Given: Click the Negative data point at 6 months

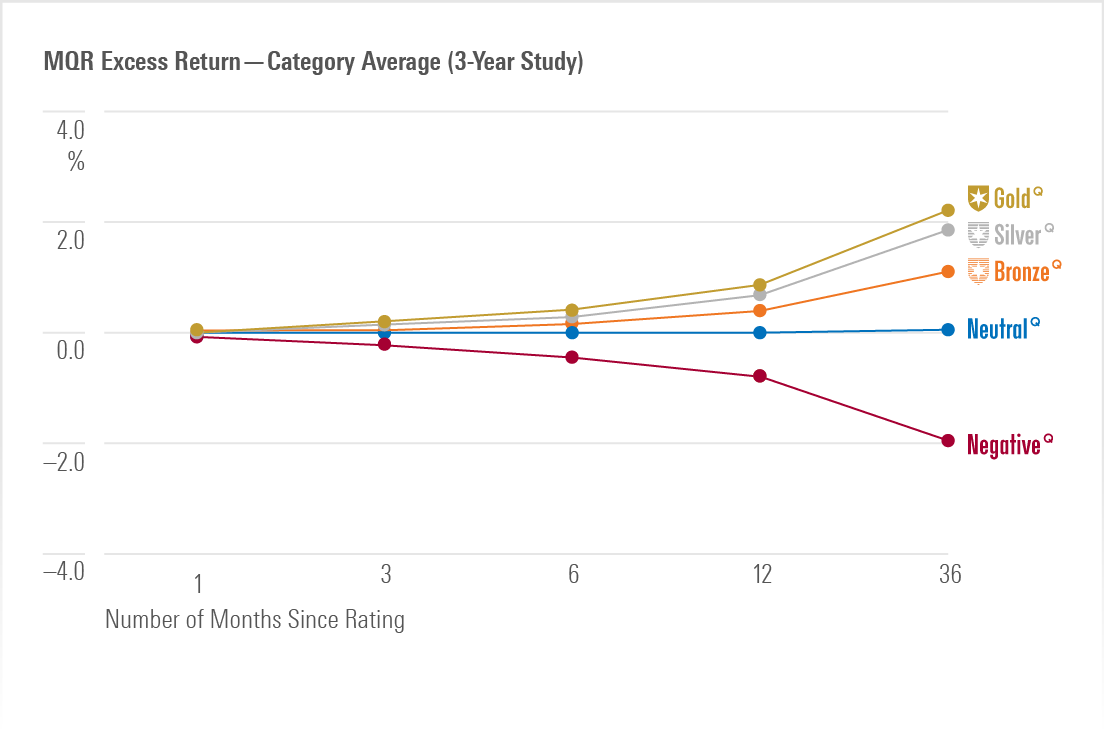Looking at the screenshot, I should (572, 357).
